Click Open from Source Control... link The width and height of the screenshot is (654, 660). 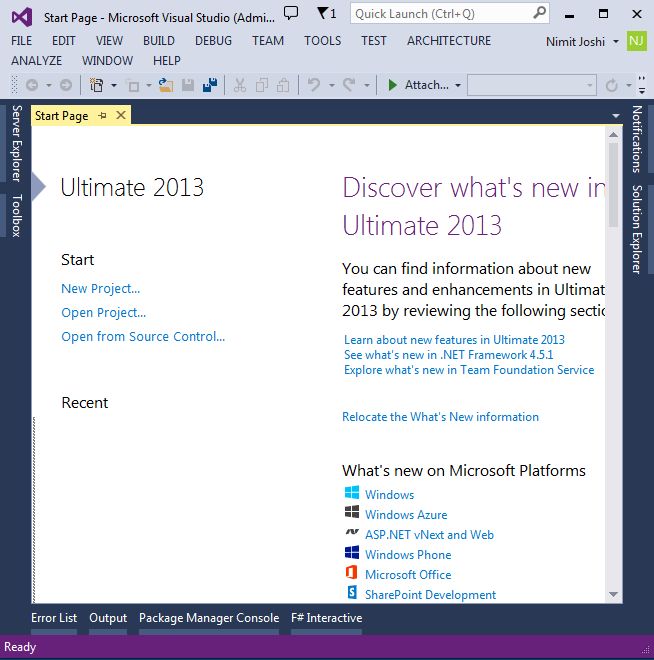pyautogui.click(x=143, y=337)
